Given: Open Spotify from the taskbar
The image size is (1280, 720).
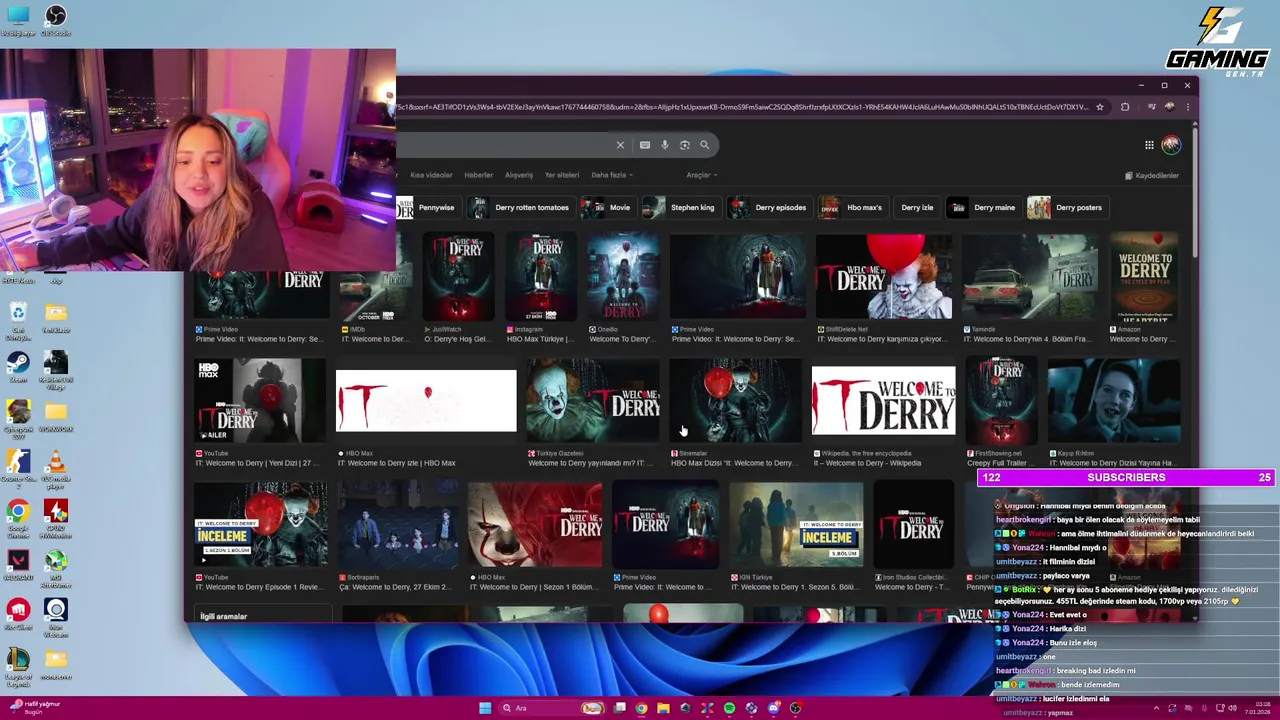Looking at the screenshot, I should pyautogui.click(x=729, y=708).
